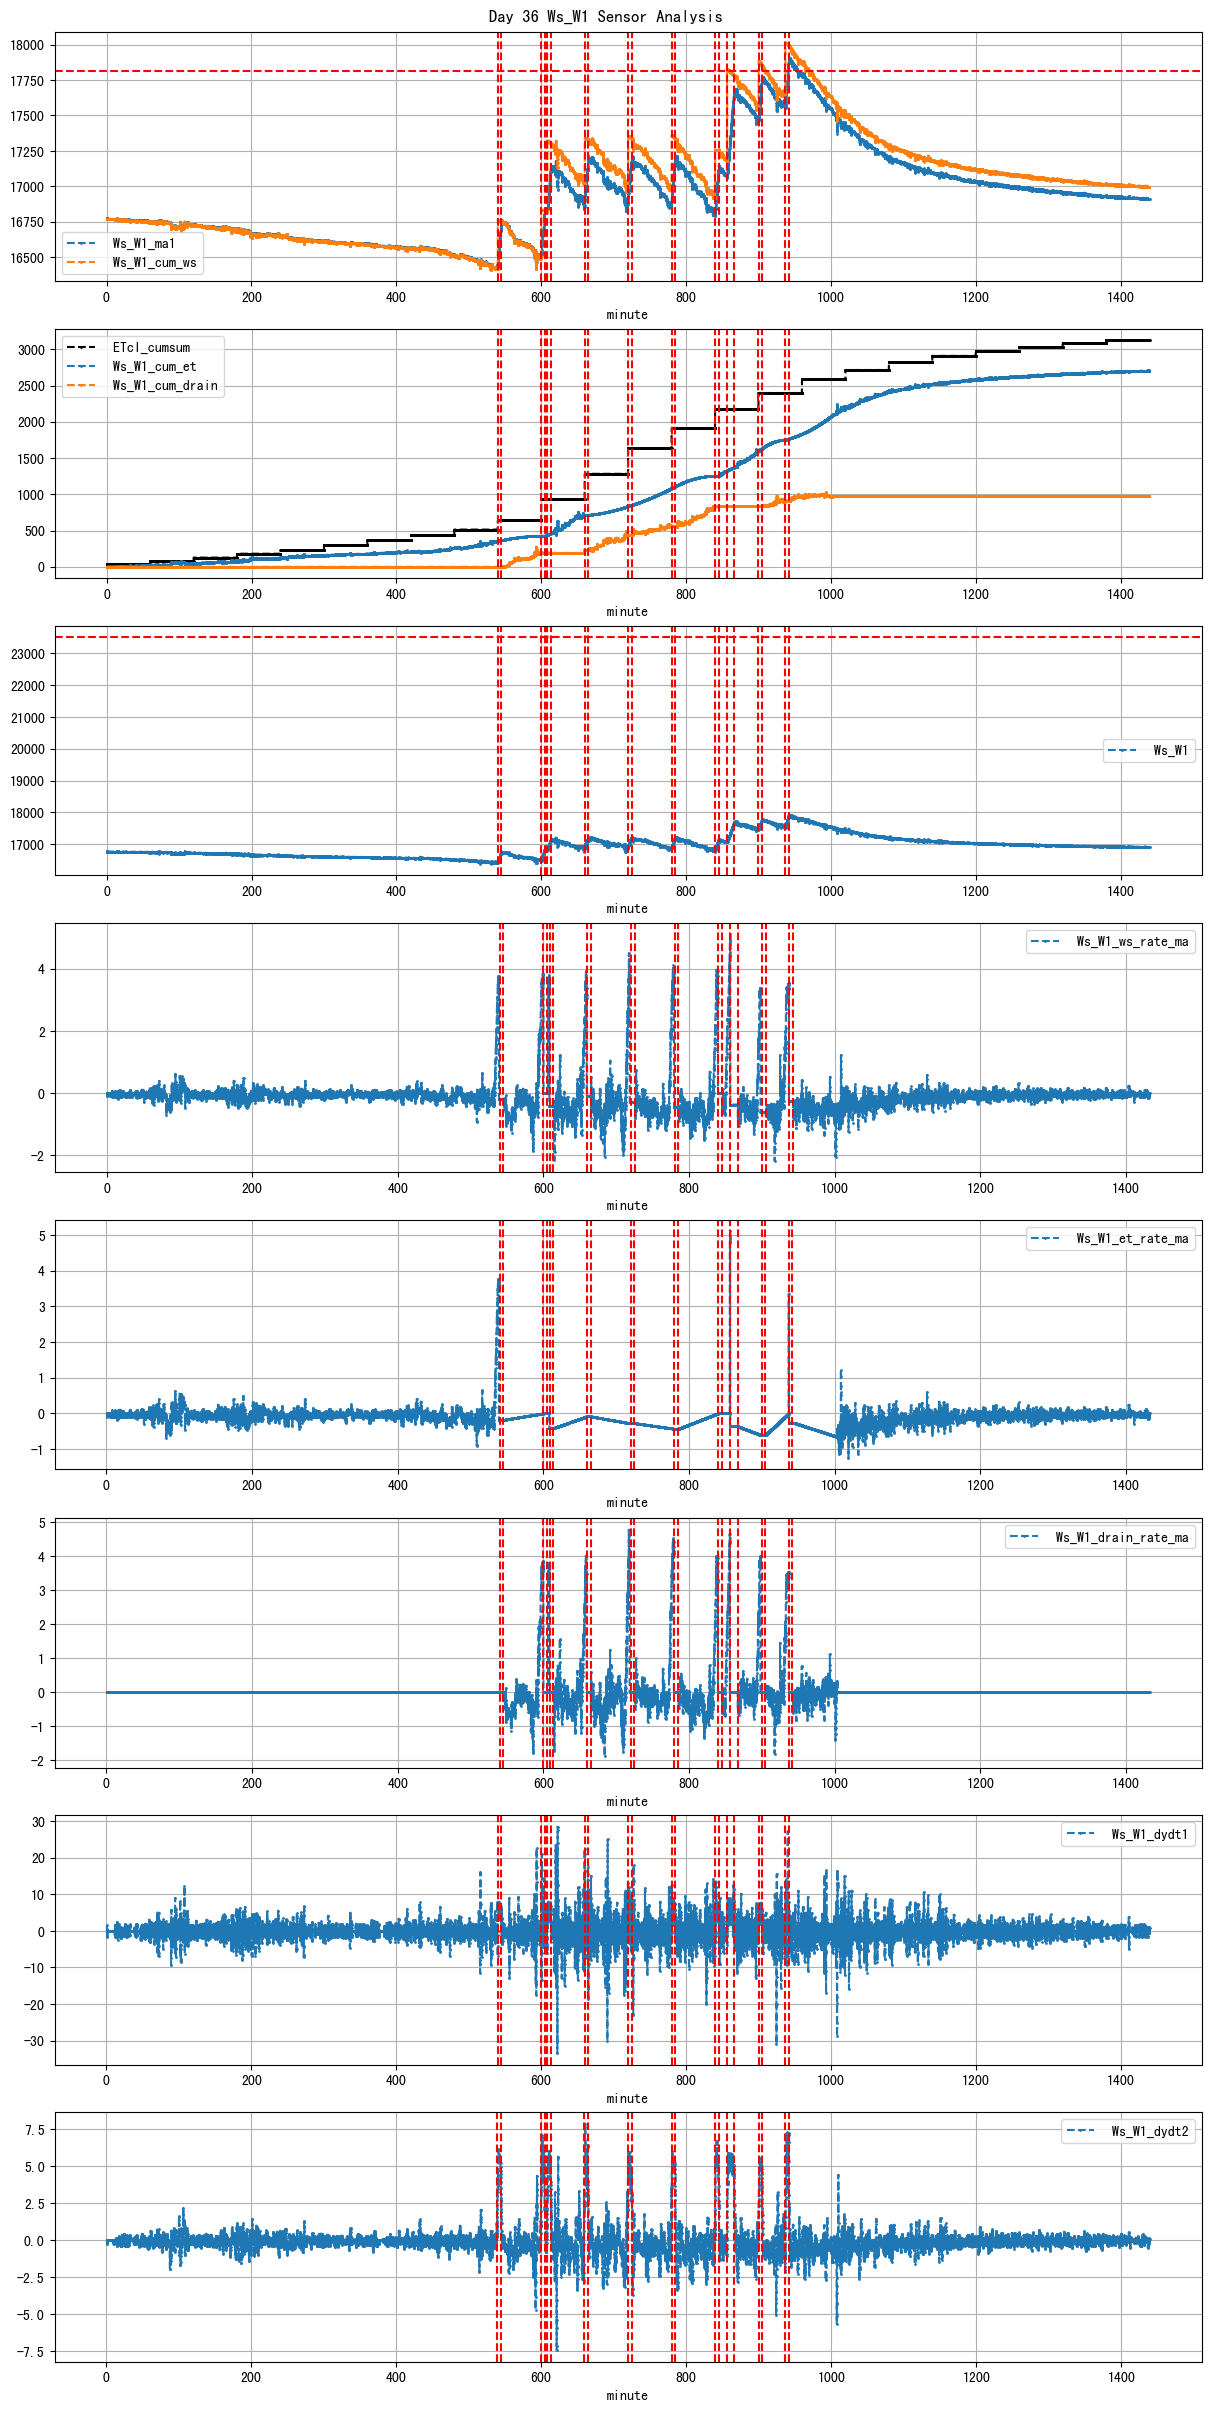Click the 23000 y-axis tick label

(27, 654)
